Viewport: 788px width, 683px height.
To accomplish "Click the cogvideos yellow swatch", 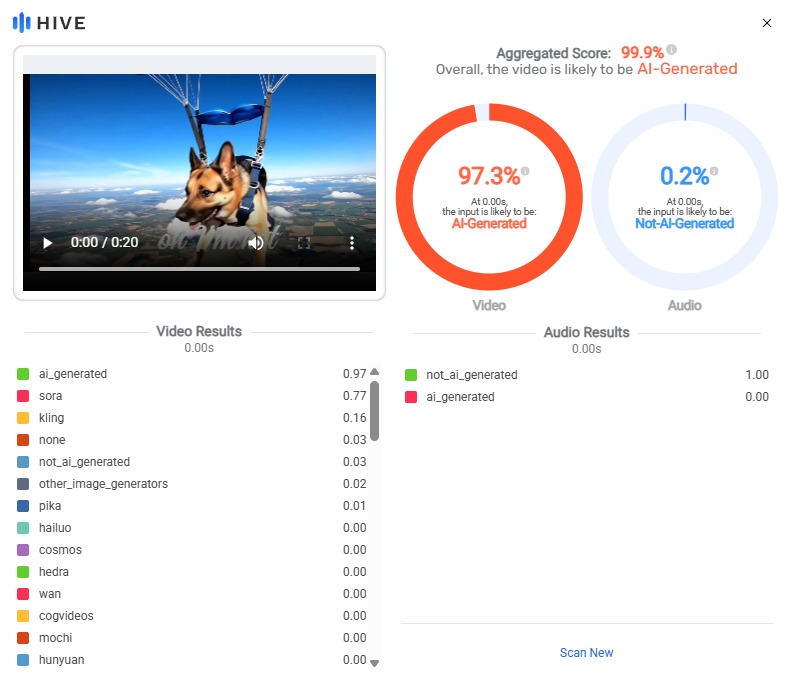I will 23,616.
